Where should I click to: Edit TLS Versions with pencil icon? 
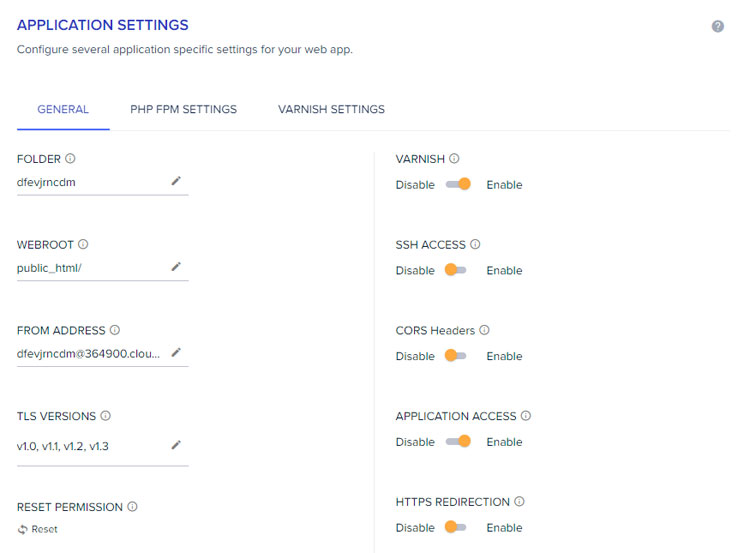pos(176,445)
